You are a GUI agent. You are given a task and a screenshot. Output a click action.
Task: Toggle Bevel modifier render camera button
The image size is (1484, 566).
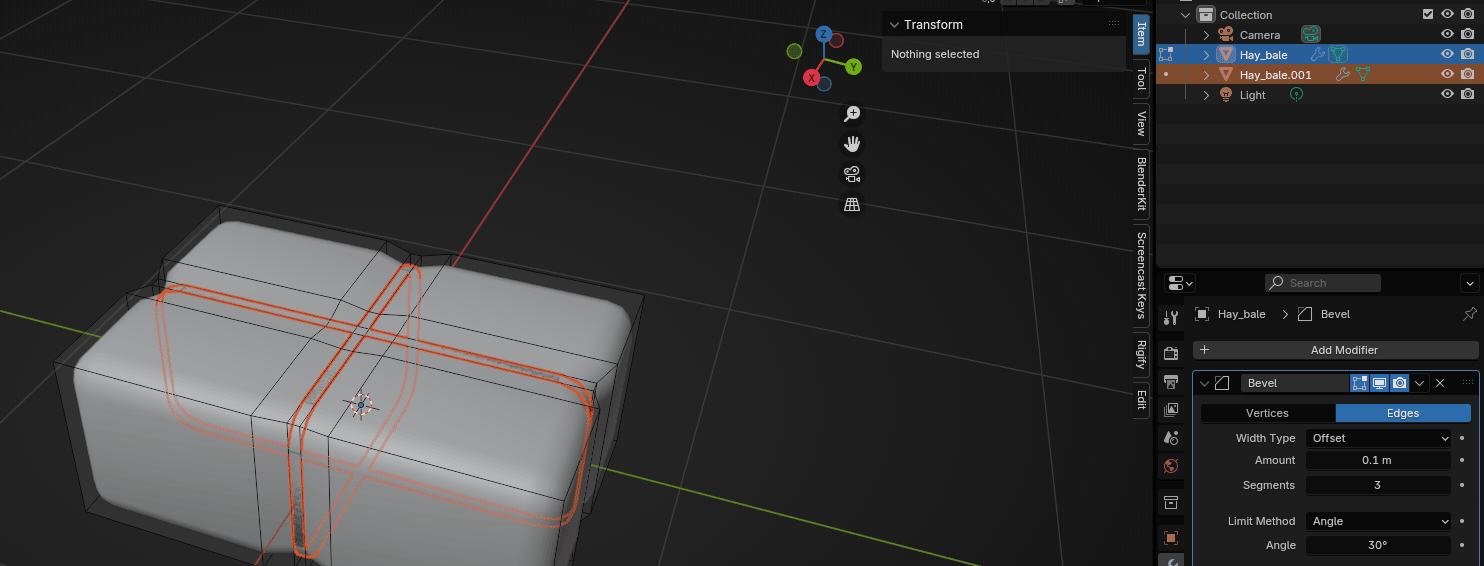point(1400,383)
